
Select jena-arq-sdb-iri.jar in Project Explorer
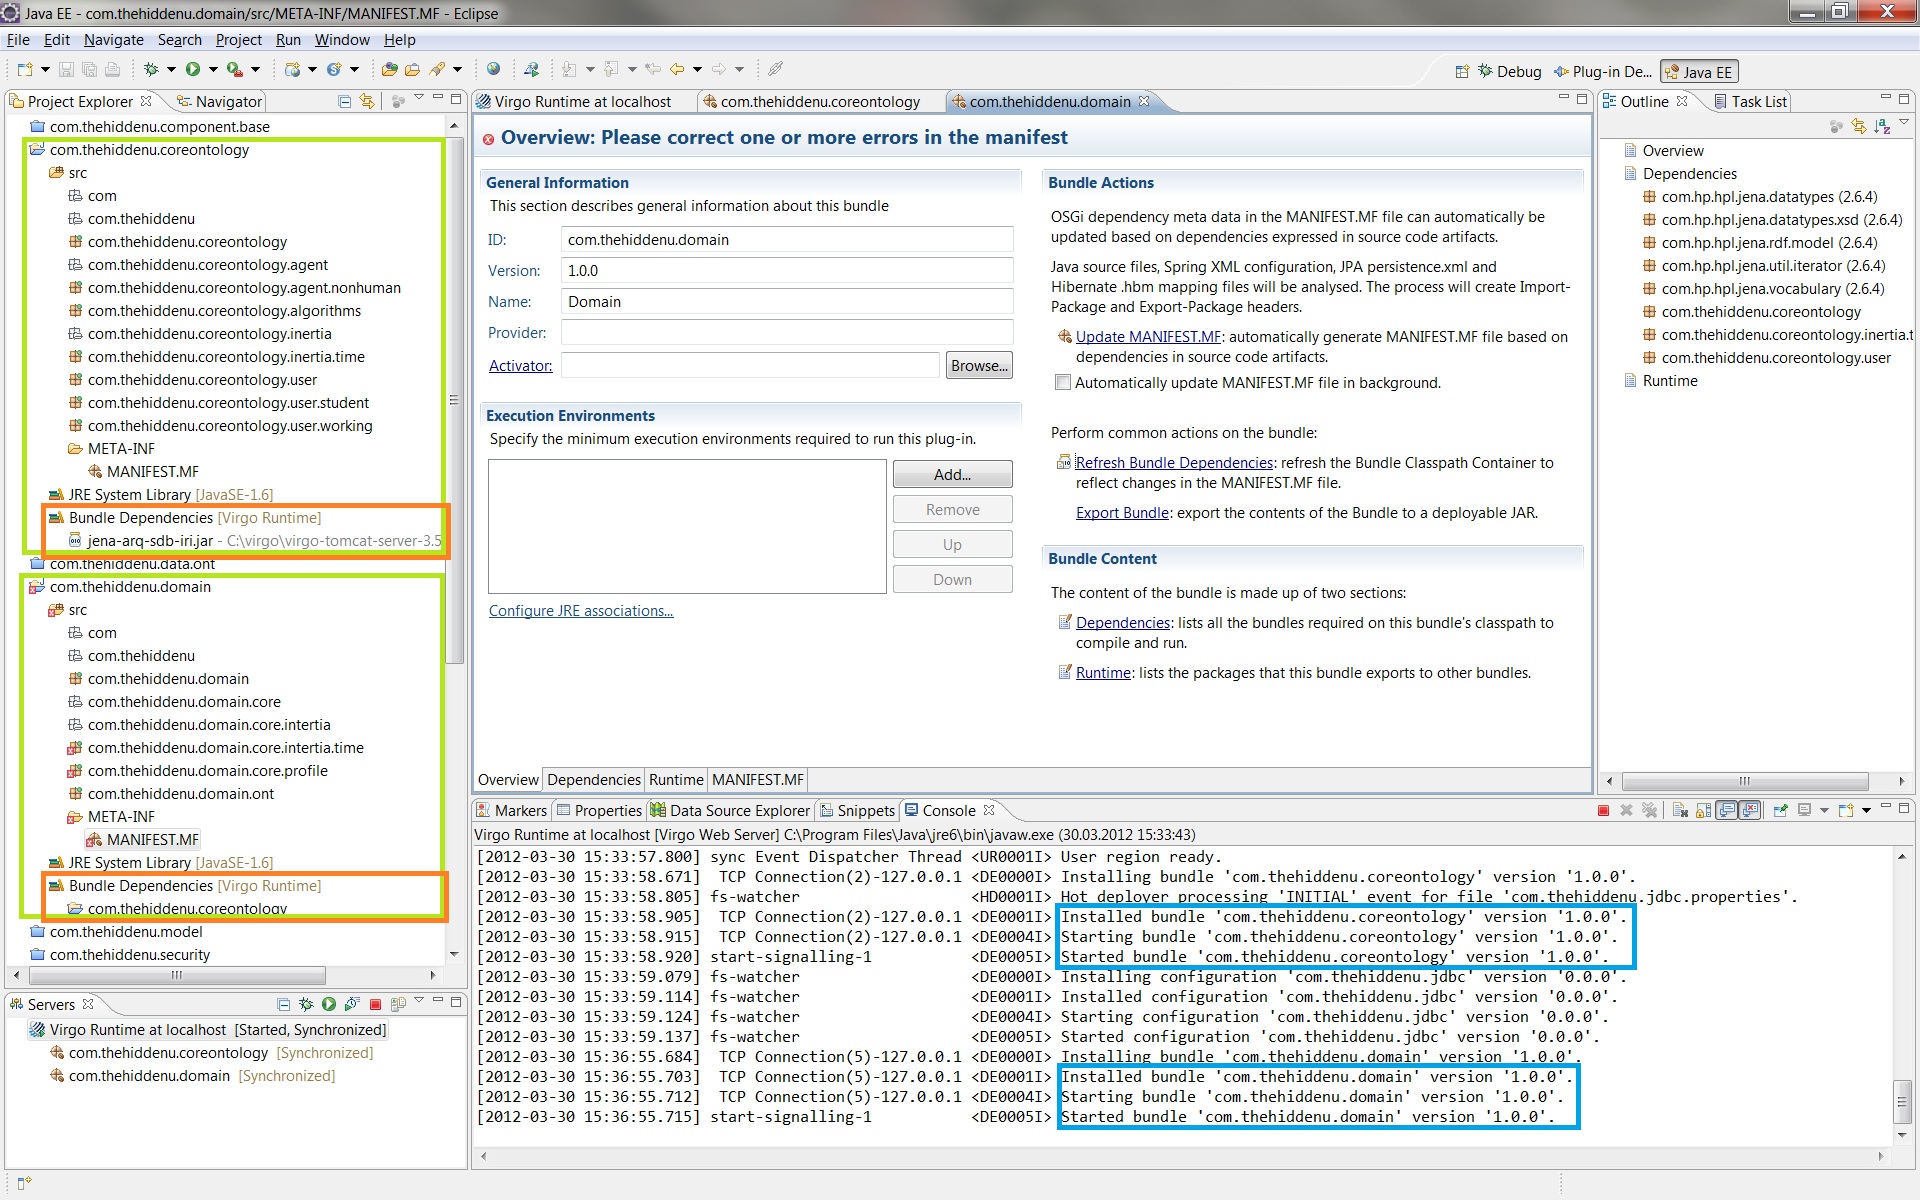pos(150,541)
